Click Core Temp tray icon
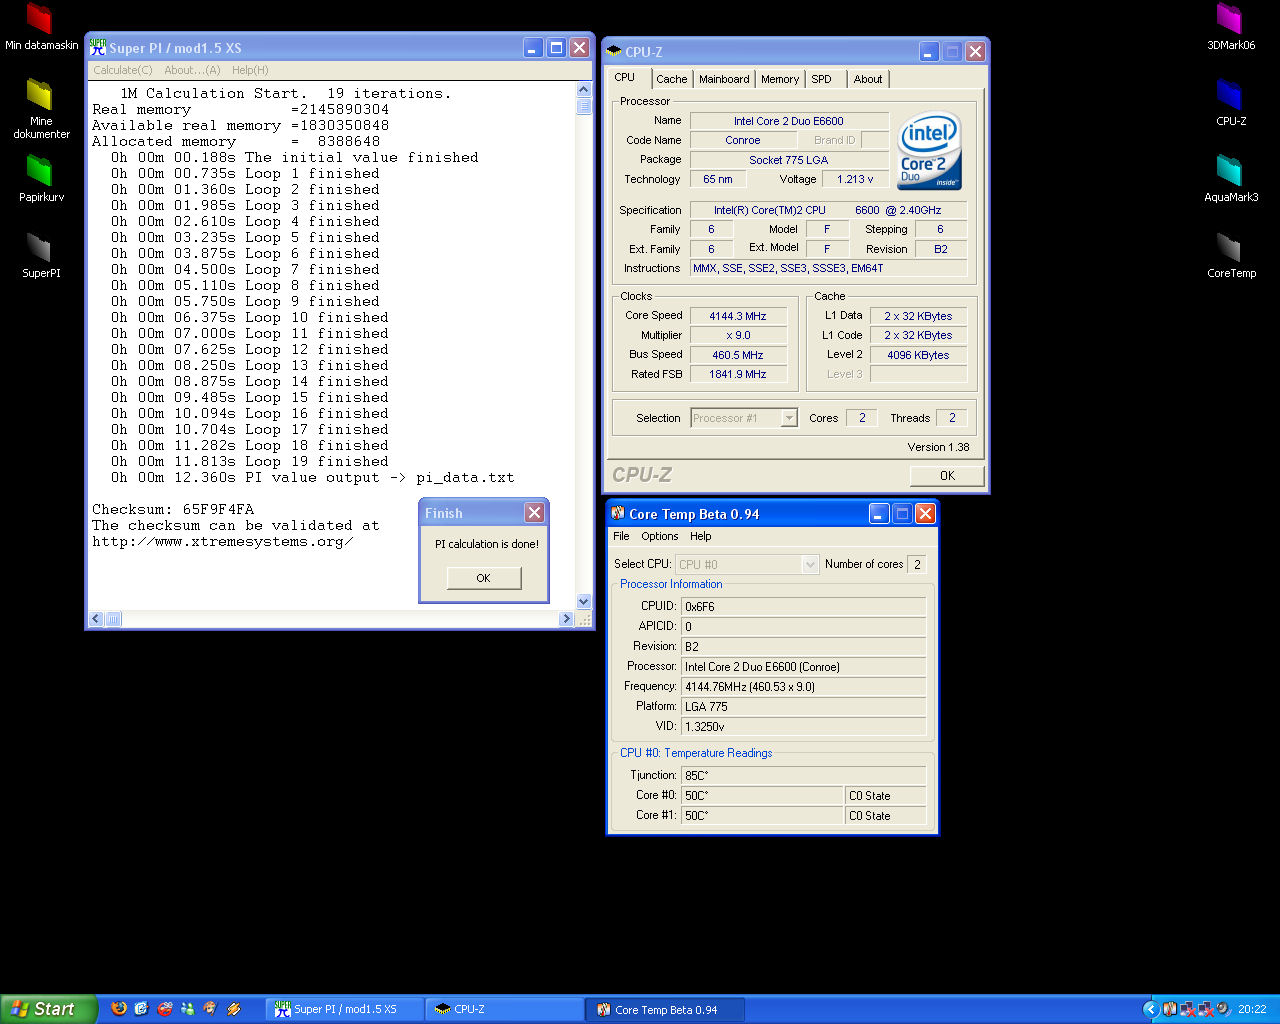The image size is (1280, 1024). point(1169,1009)
